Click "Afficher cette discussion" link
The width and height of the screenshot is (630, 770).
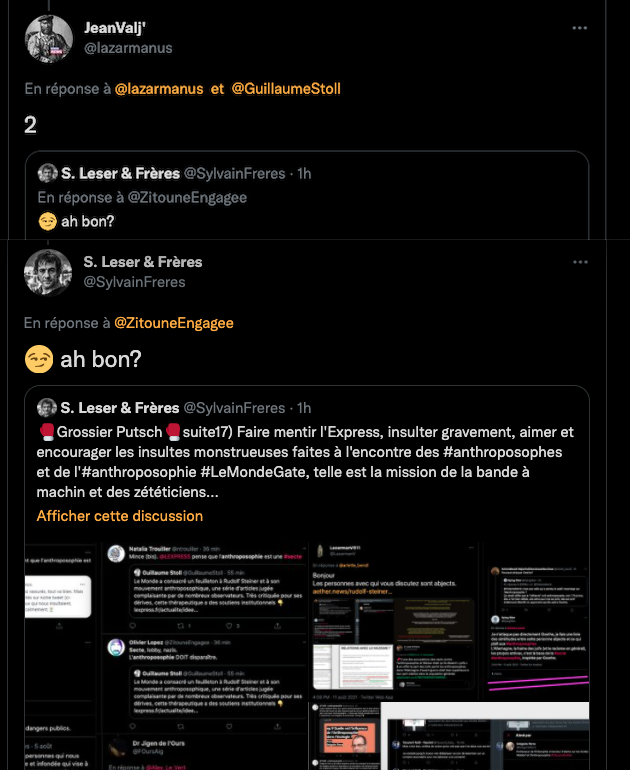[120, 516]
